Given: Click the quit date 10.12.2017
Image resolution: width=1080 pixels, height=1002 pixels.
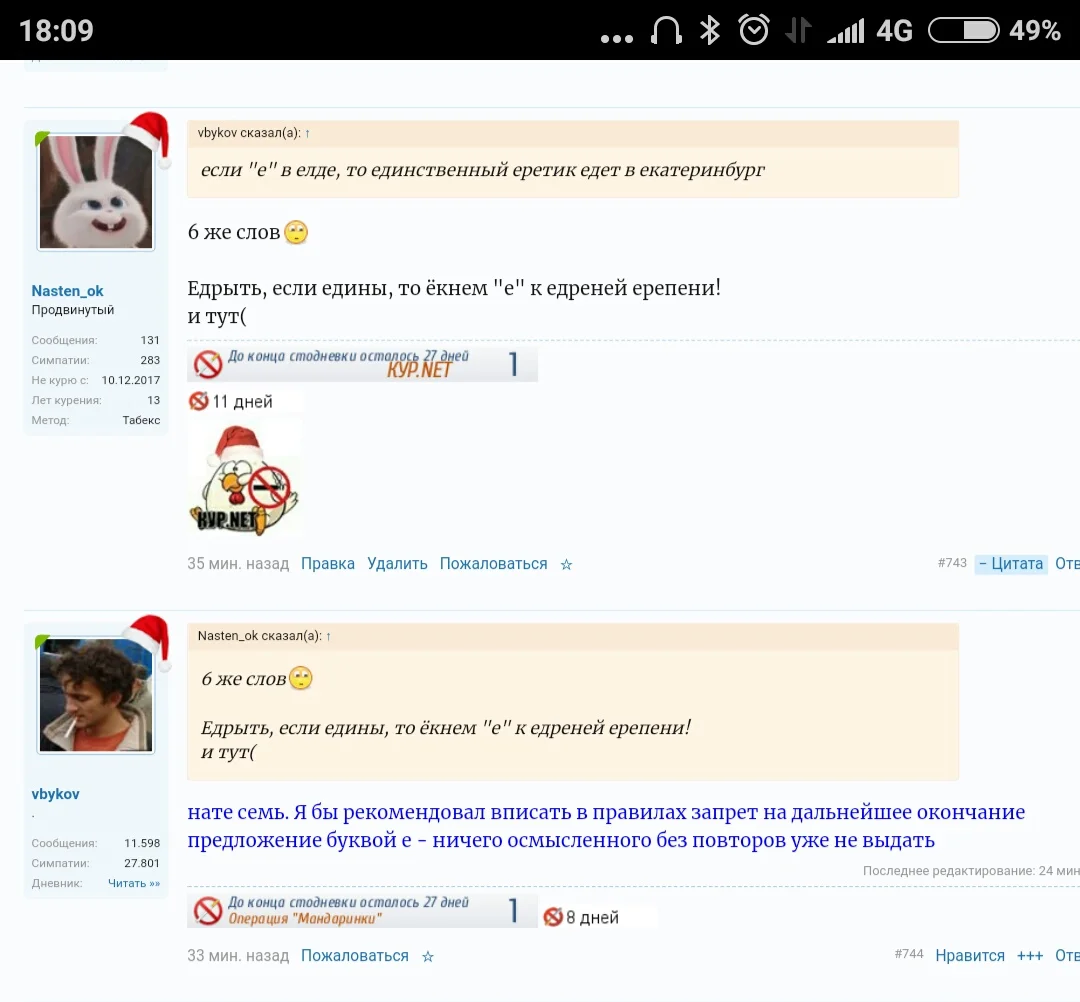Looking at the screenshot, I should pos(131,380).
